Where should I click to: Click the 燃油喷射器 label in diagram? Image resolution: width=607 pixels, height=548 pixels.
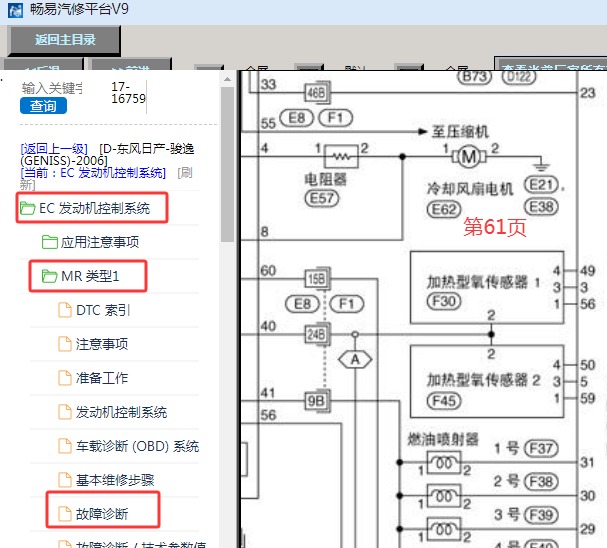coord(443,439)
